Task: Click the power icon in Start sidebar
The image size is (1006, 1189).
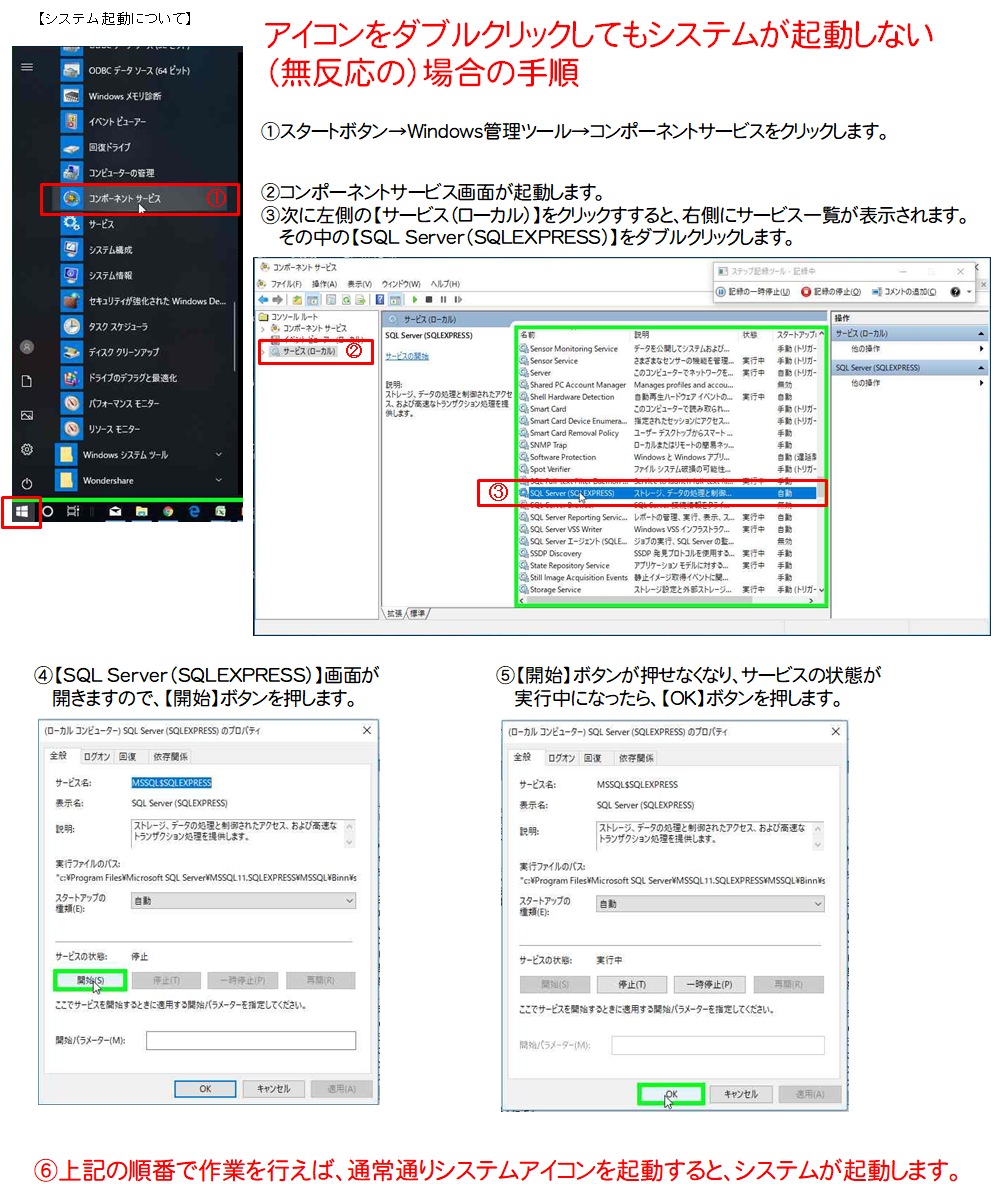Action: (27, 483)
